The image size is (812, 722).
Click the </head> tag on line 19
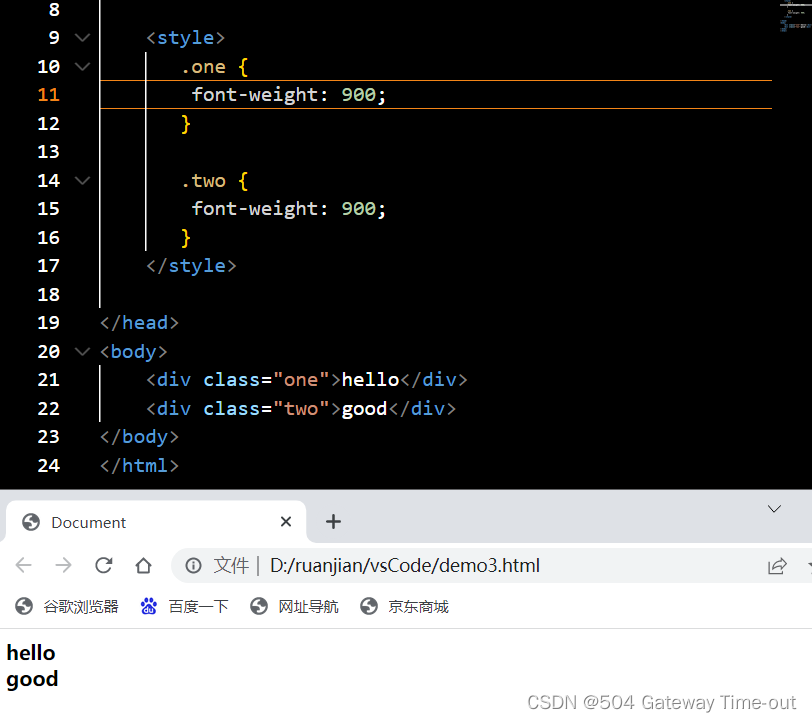(139, 323)
